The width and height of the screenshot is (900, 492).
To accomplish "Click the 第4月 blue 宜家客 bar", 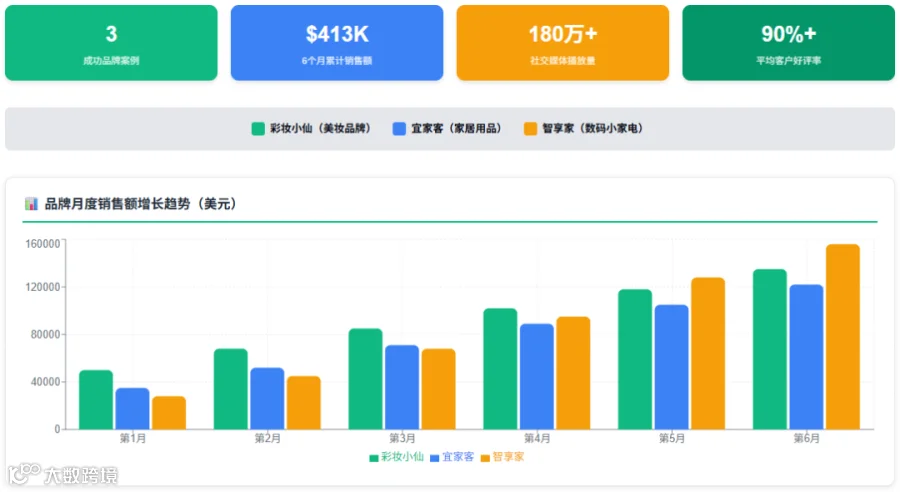I will coord(537,377).
